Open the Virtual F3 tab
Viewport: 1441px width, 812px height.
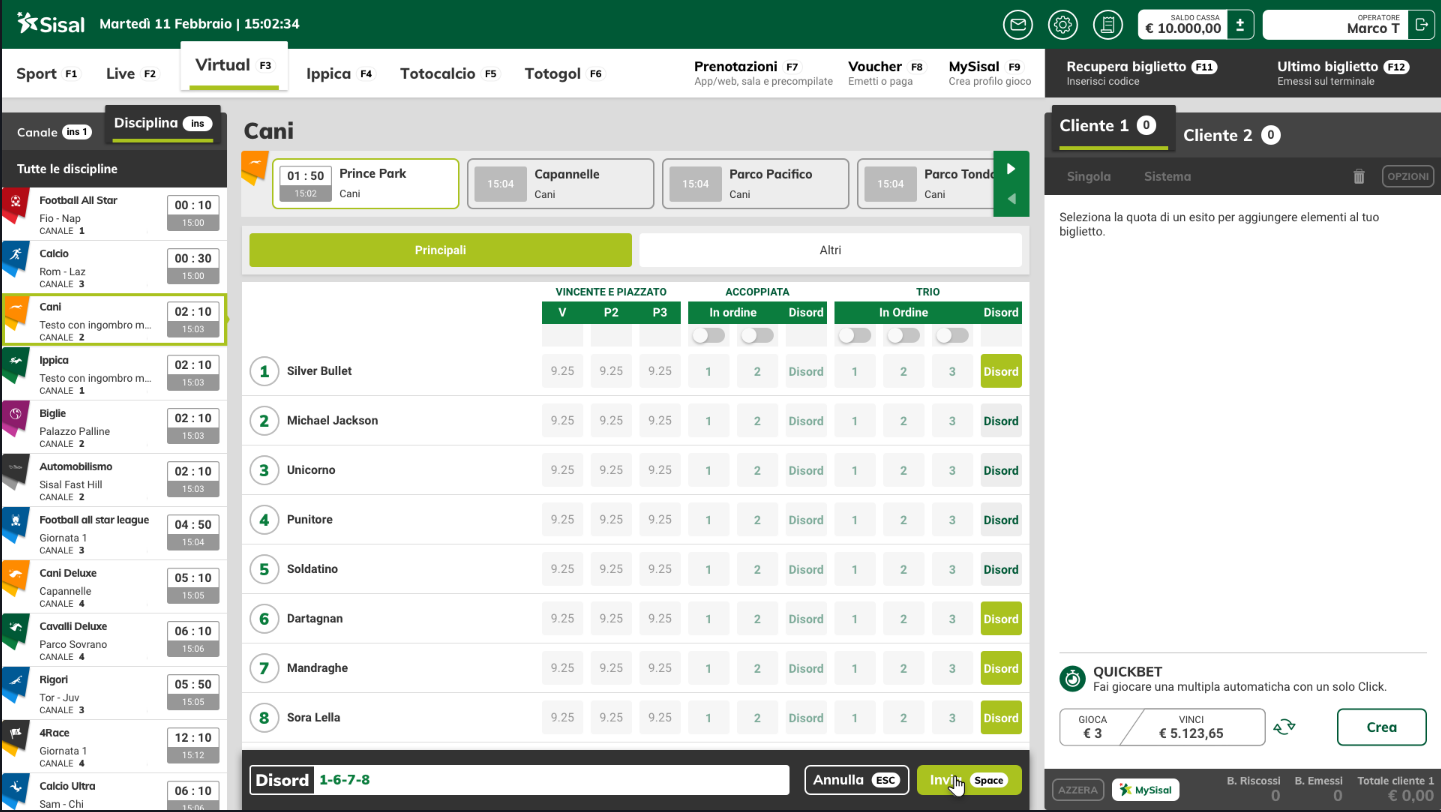click(234, 66)
